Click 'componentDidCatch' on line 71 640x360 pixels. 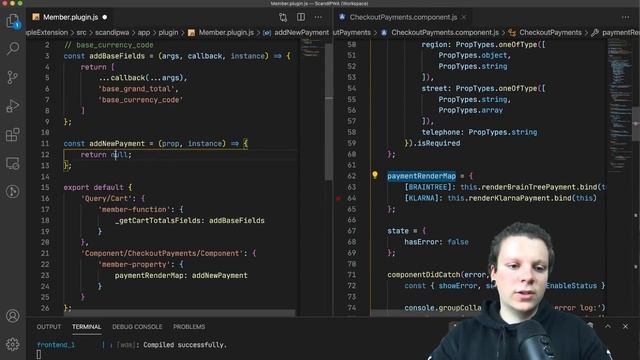(x=424, y=275)
